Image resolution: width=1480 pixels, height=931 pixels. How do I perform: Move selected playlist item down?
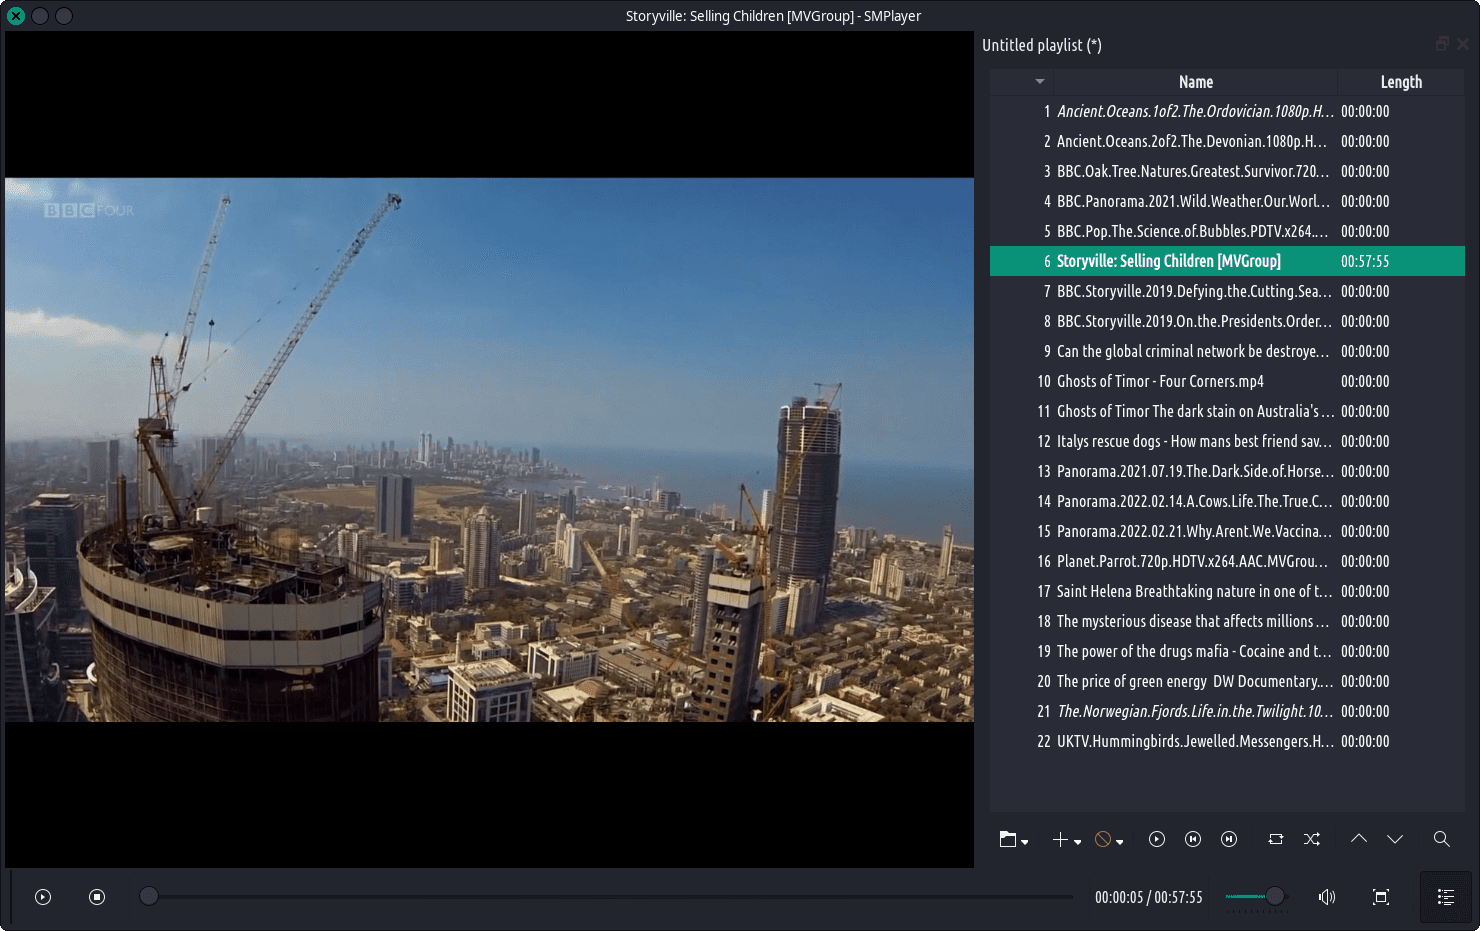pyautogui.click(x=1395, y=839)
